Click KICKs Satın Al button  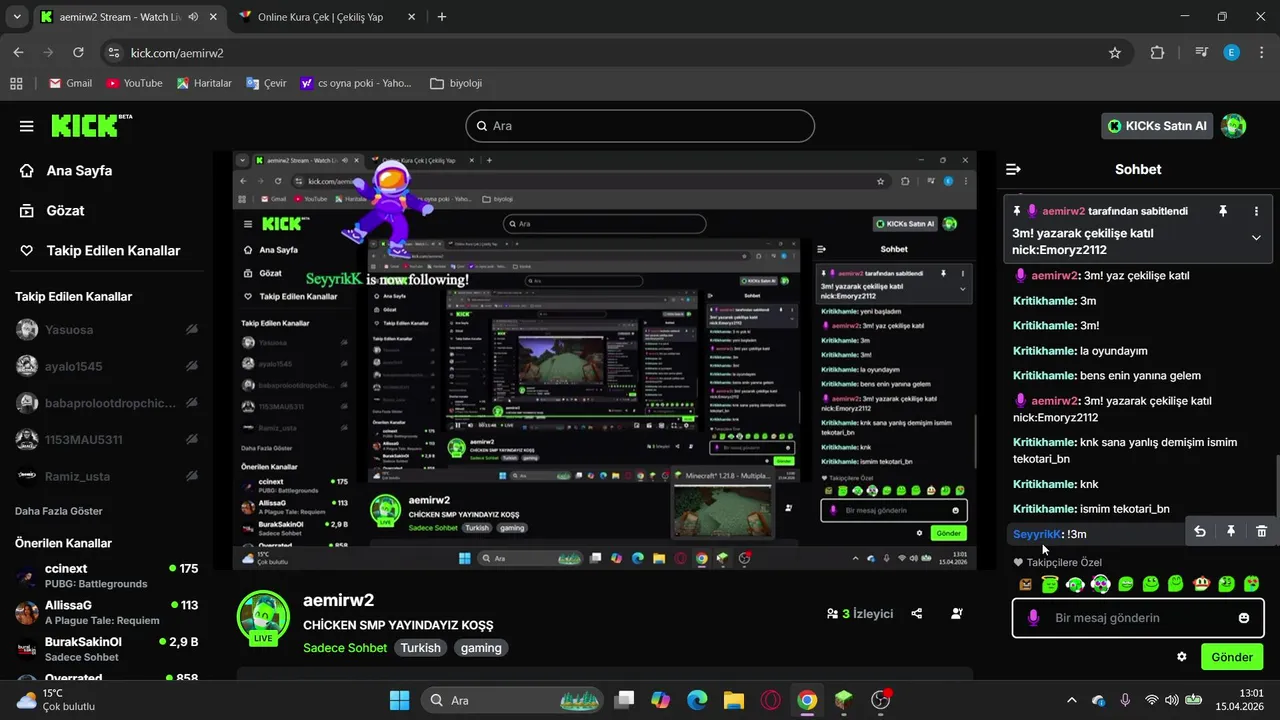(x=1158, y=125)
